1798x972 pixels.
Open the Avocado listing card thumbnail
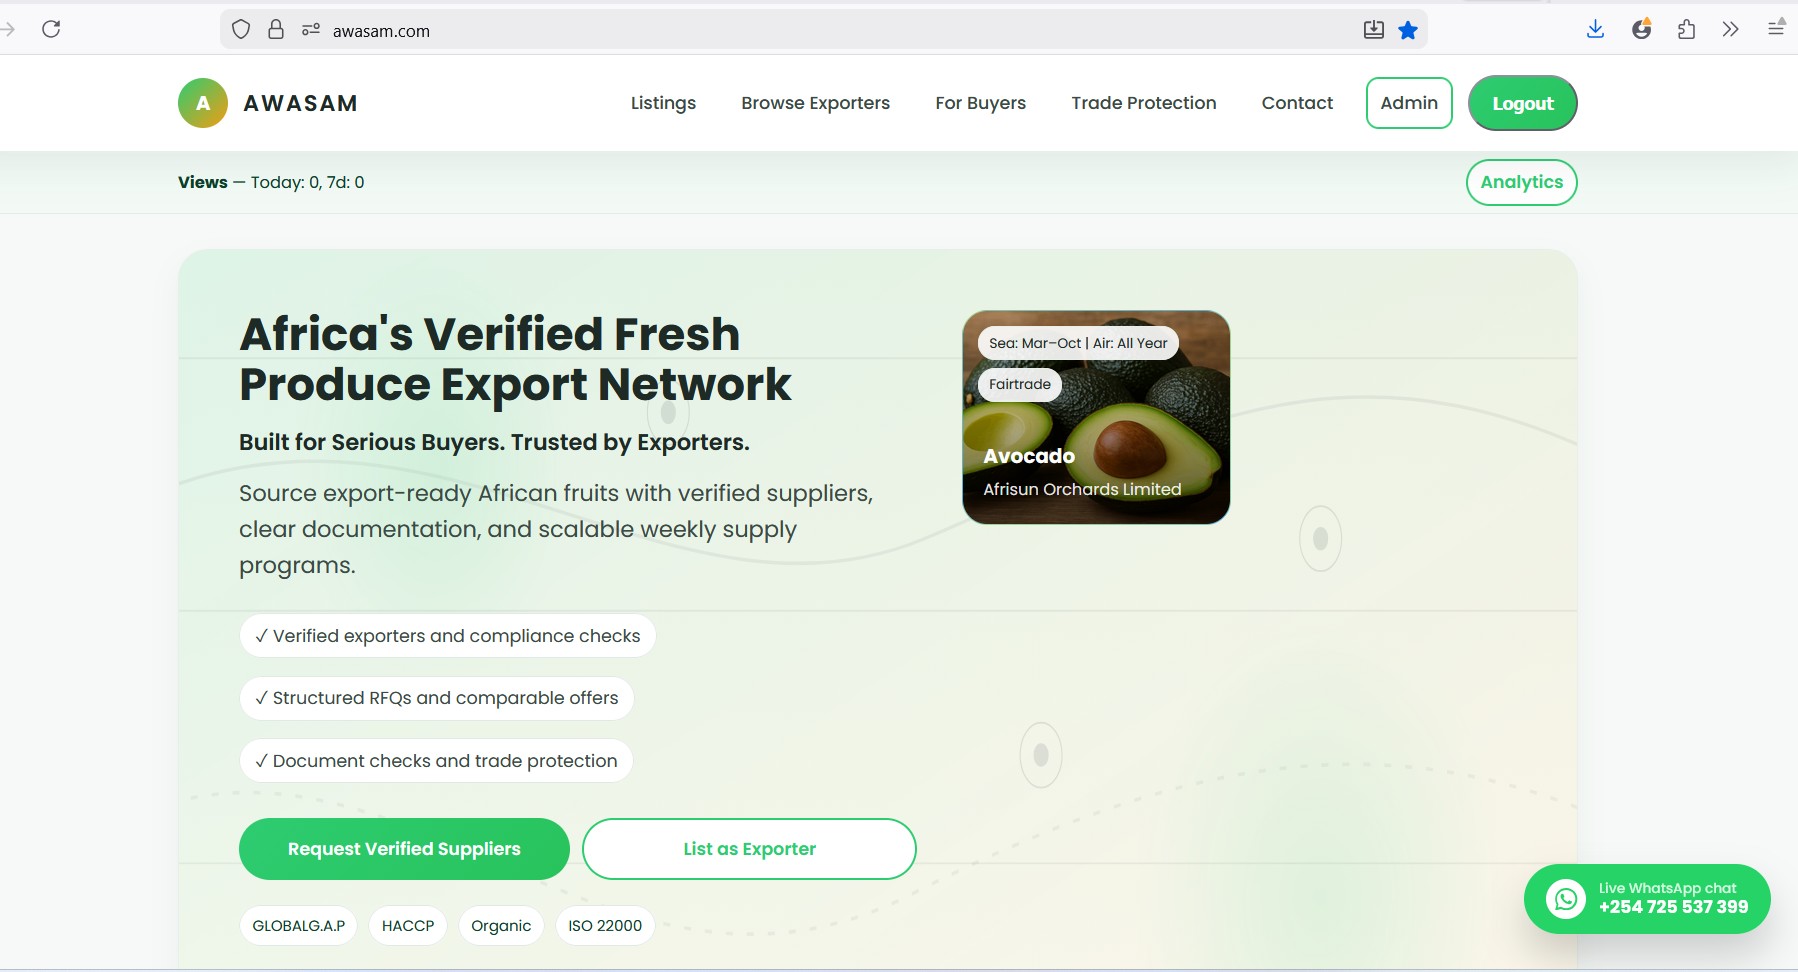(x=1096, y=417)
